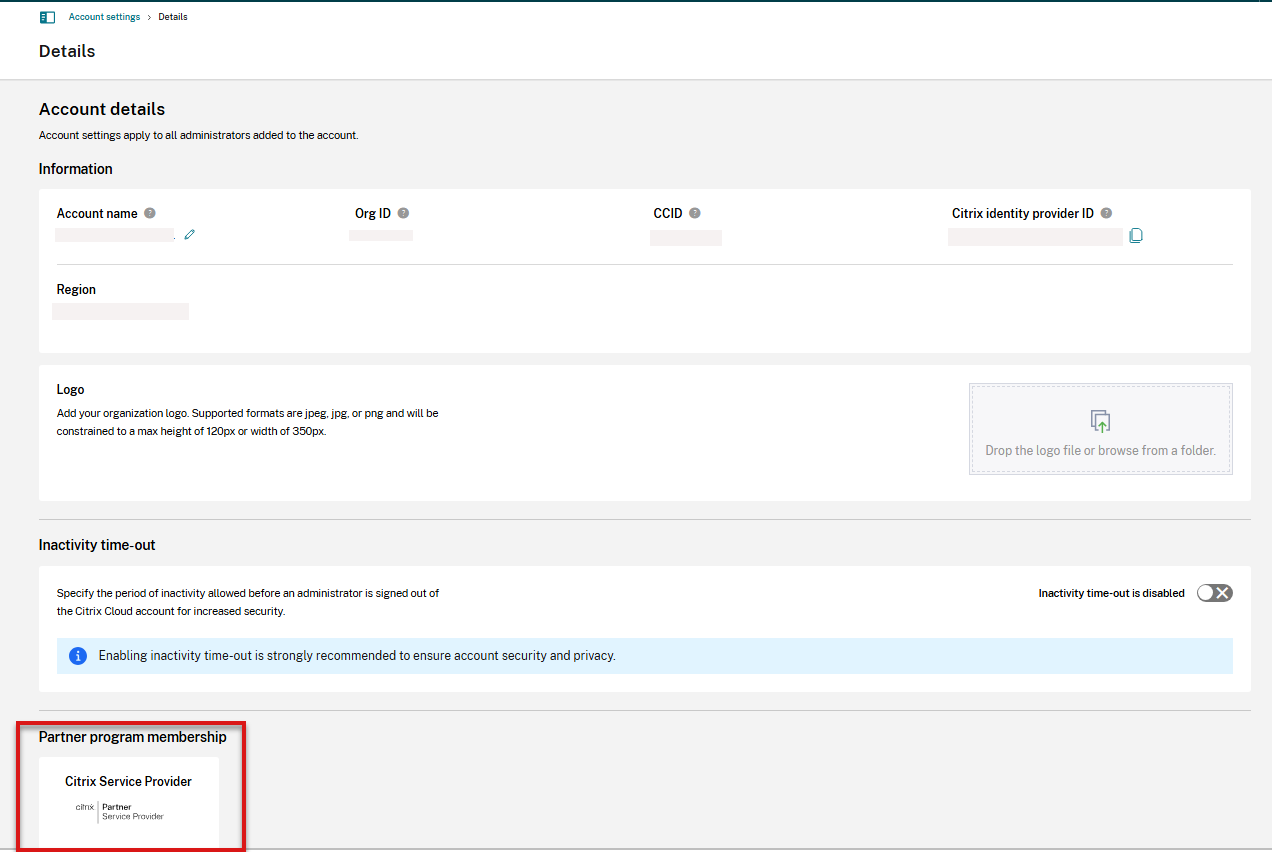The image size is (1272, 852).
Task: Show help tooltip for Account name
Action: point(150,213)
